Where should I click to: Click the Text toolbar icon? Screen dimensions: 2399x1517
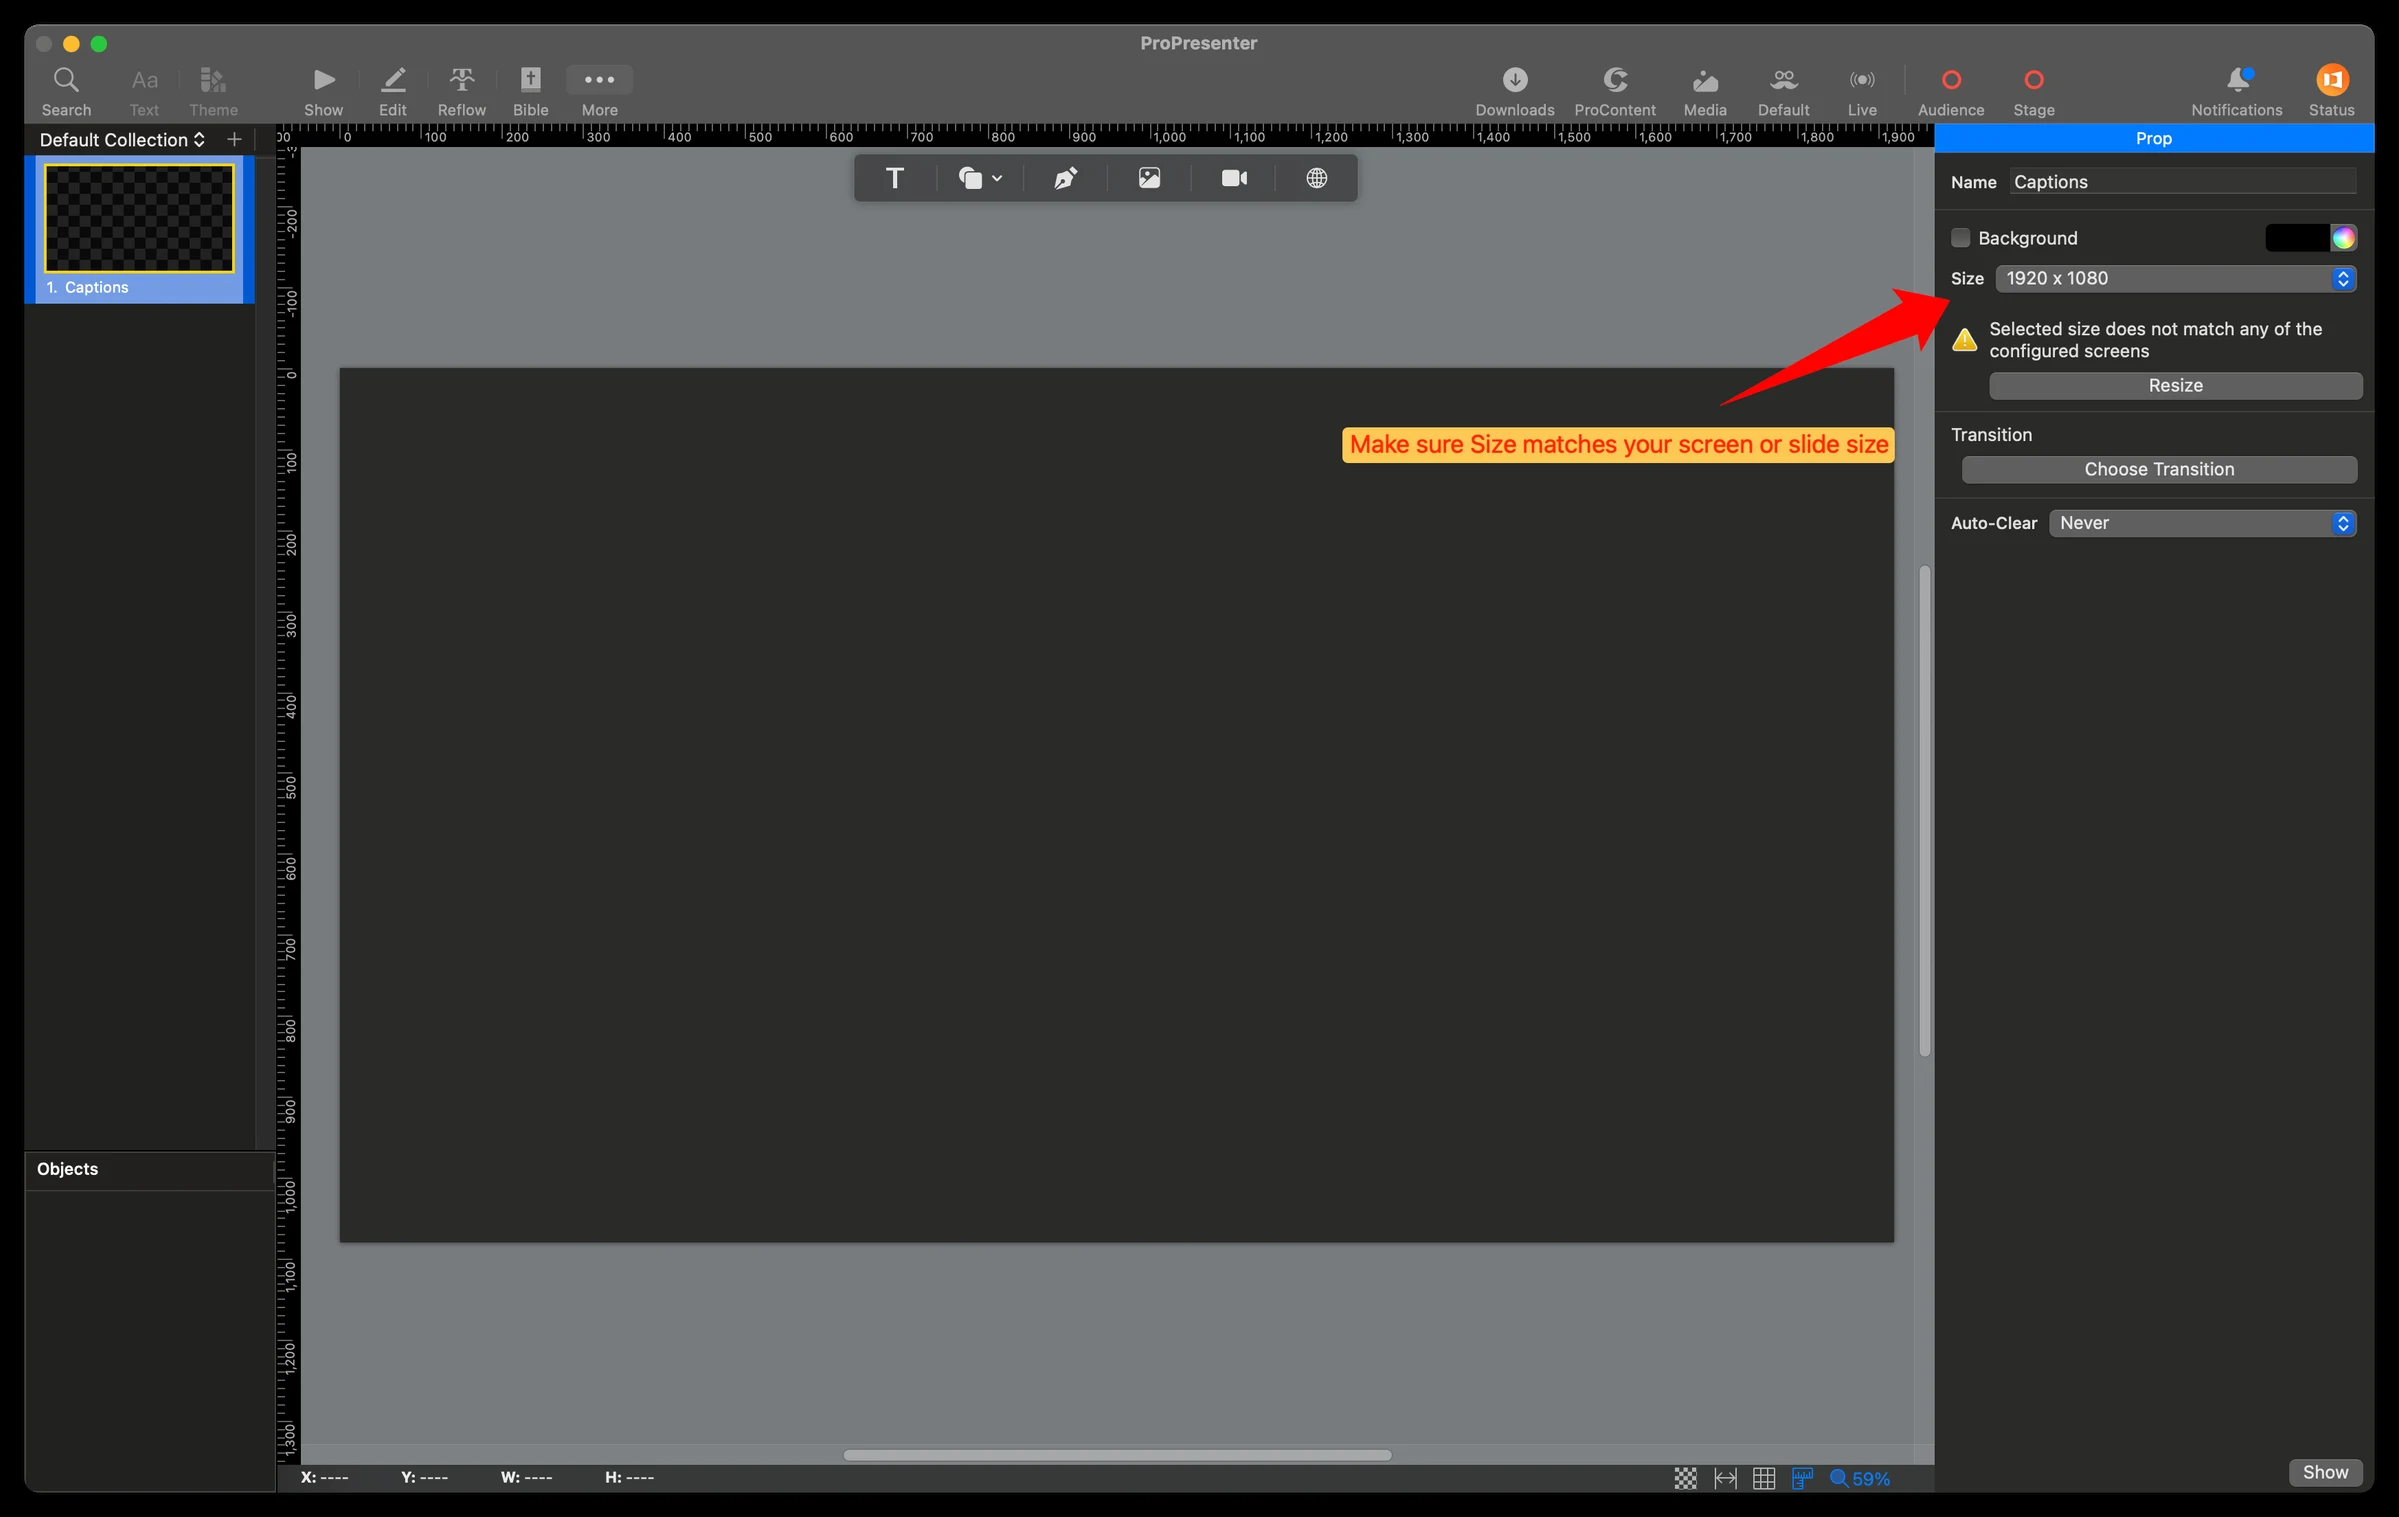[144, 90]
